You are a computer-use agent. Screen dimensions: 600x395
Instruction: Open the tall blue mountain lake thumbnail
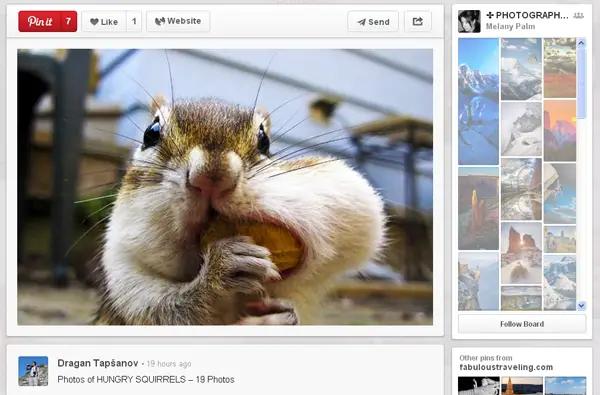tap(478, 101)
